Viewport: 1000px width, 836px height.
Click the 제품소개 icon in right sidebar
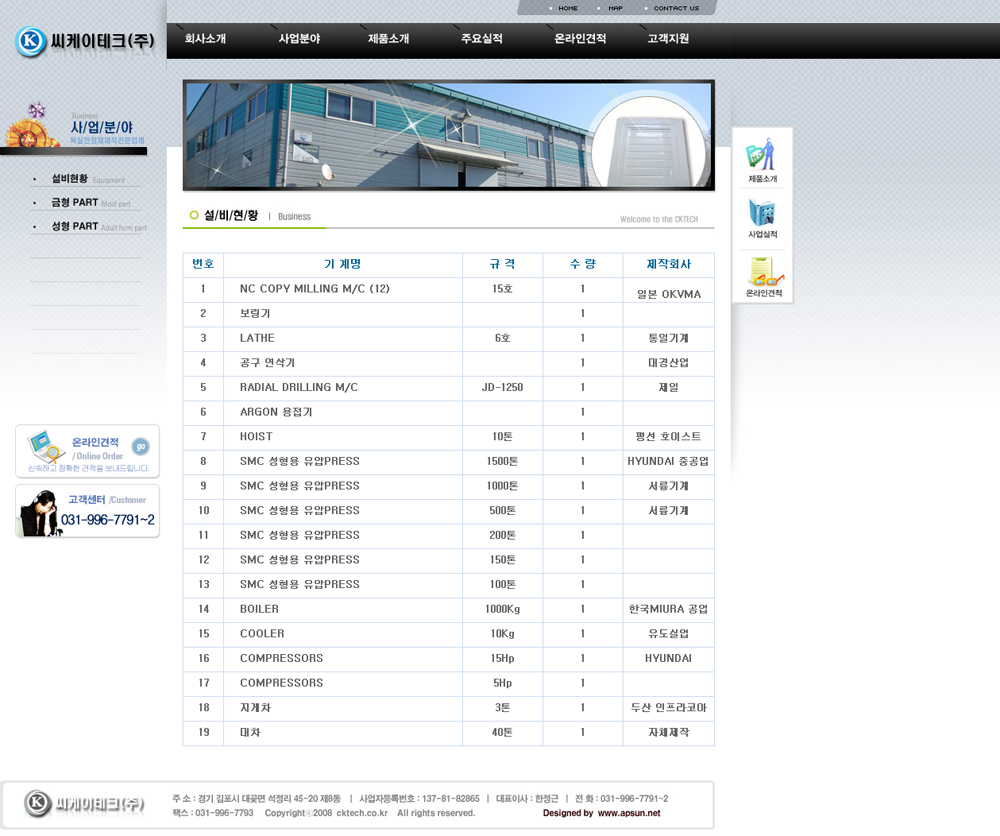pyautogui.click(x=762, y=159)
